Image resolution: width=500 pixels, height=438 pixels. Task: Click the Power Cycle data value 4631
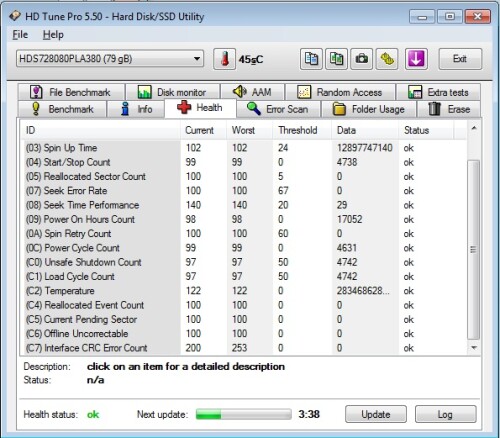pos(347,248)
